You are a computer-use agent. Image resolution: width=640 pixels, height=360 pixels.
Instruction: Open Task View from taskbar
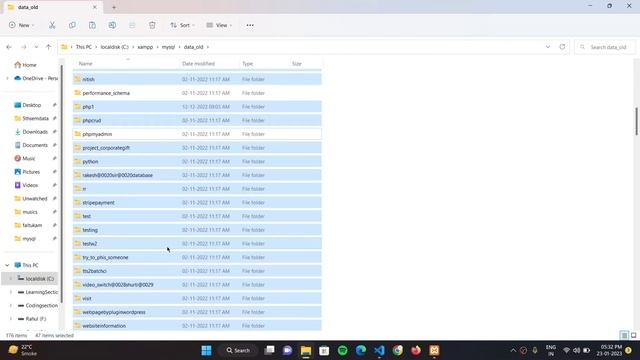click(x=269, y=350)
